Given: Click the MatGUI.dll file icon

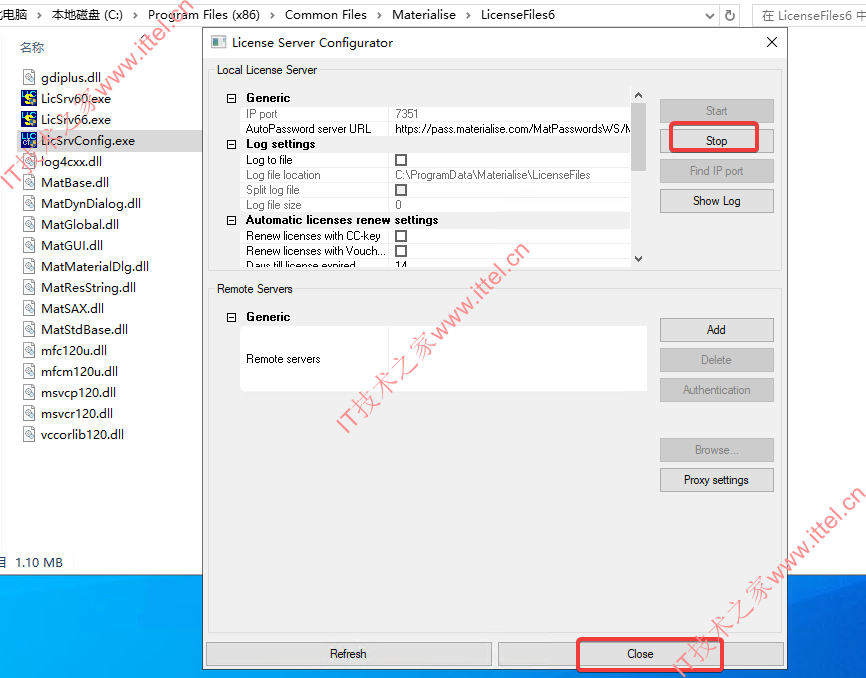Looking at the screenshot, I should [29, 245].
